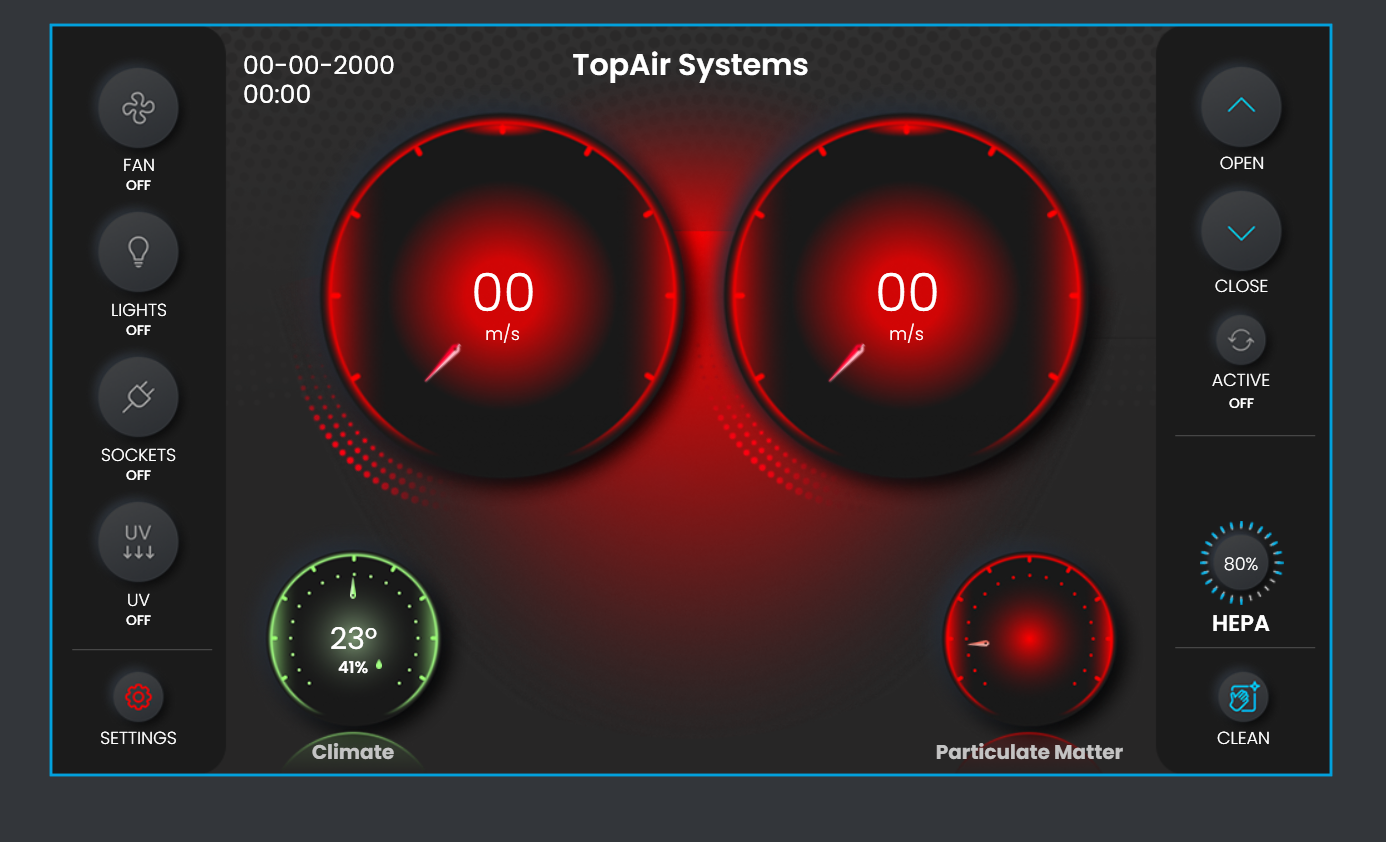1386x842 pixels.
Task: Switch on the UV lamp button
Action: pyautogui.click(x=138, y=542)
